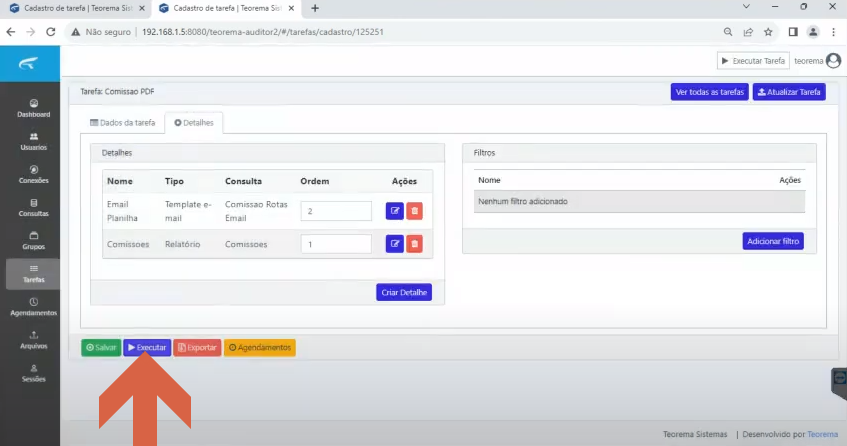Screen dimensions: 847x446
Task: Click the Consulta column header
Action: click(244, 181)
